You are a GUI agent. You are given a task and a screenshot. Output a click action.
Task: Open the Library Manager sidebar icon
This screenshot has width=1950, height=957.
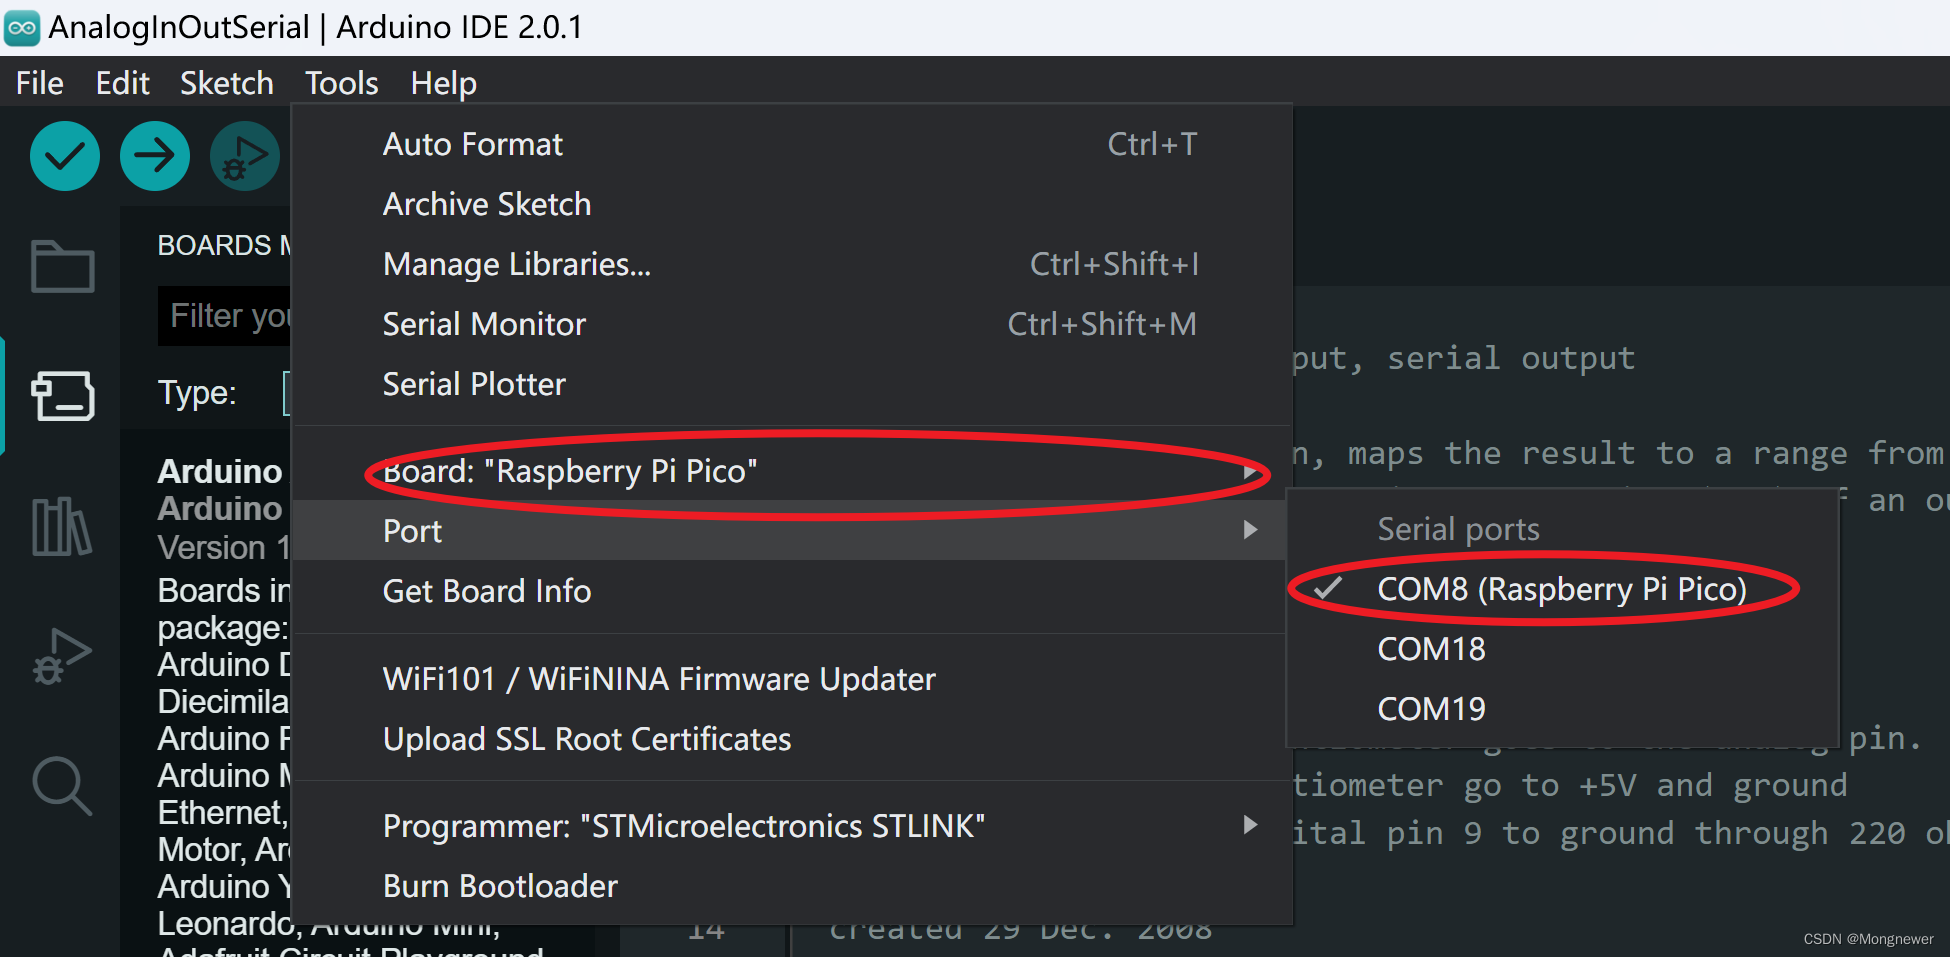[62, 526]
